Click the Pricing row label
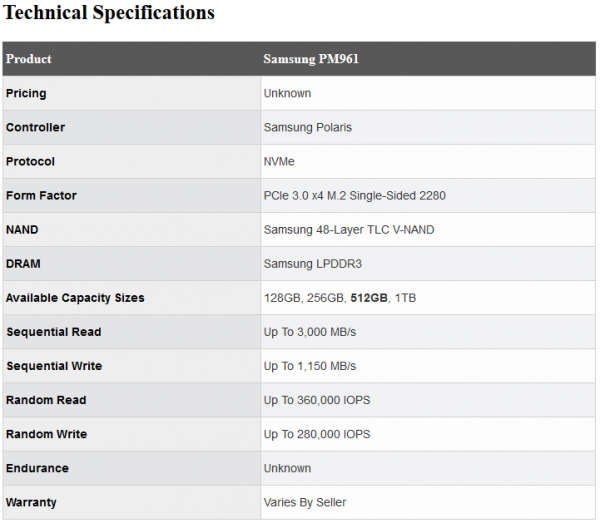This screenshot has width=600, height=523. pos(26,93)
